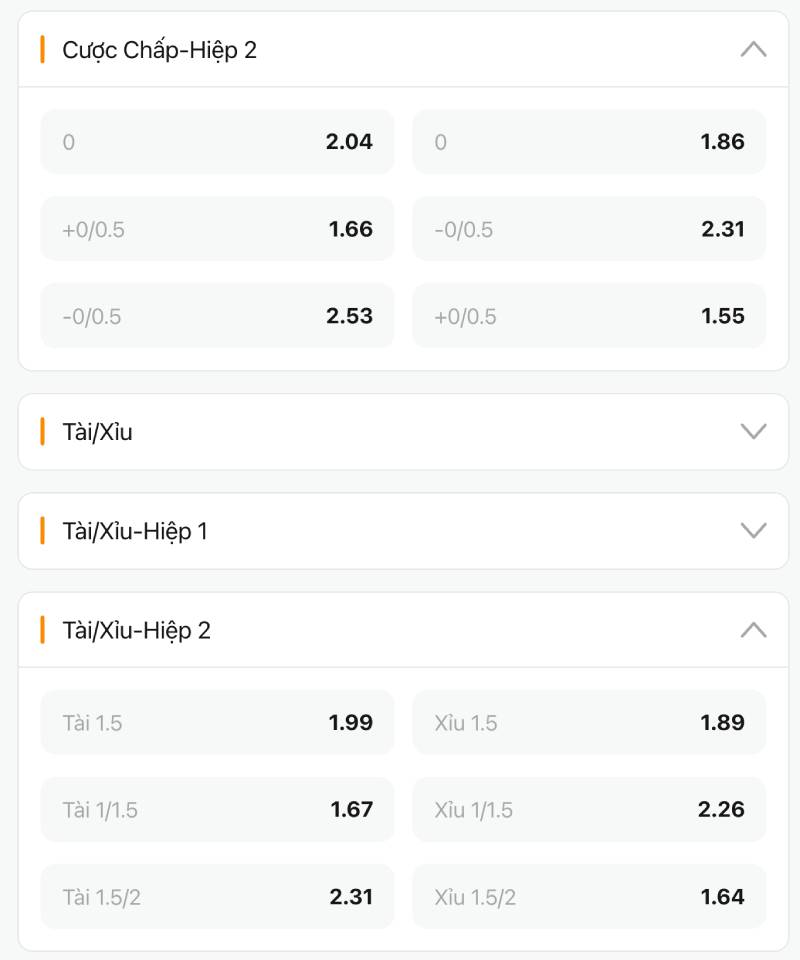Viewport: 800px width, 960px height.
Task: Select Tài 1/1.5 at odds 1.67
Action: click(217, 809)
